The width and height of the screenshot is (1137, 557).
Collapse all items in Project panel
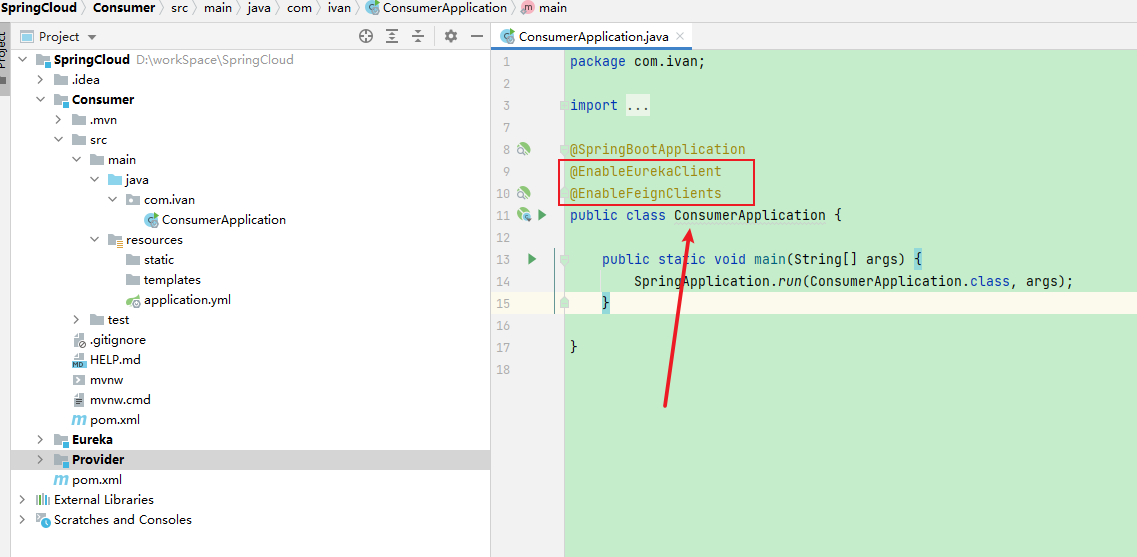[418, 36]
